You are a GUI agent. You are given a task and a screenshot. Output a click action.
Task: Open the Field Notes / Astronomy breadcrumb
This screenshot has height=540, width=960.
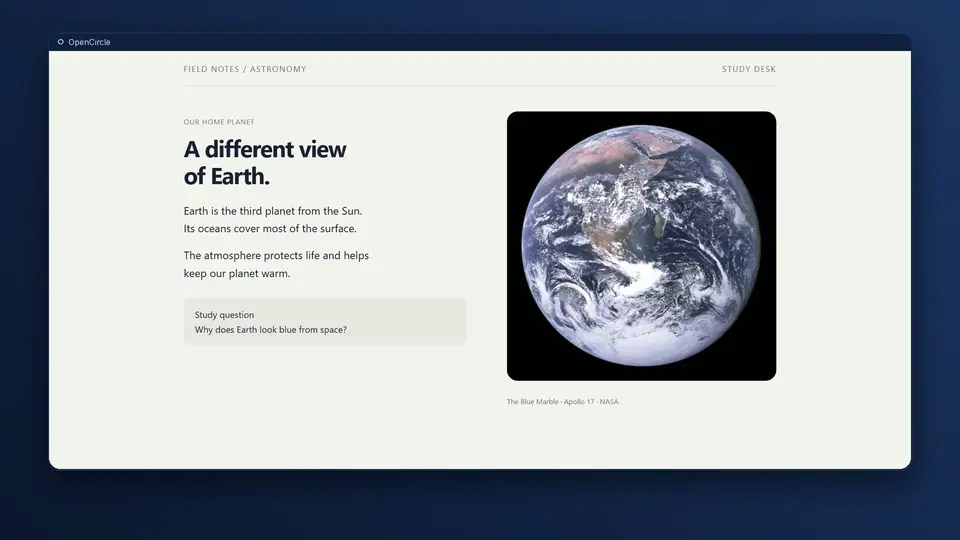pyautogui.click(x=245, y=69)
